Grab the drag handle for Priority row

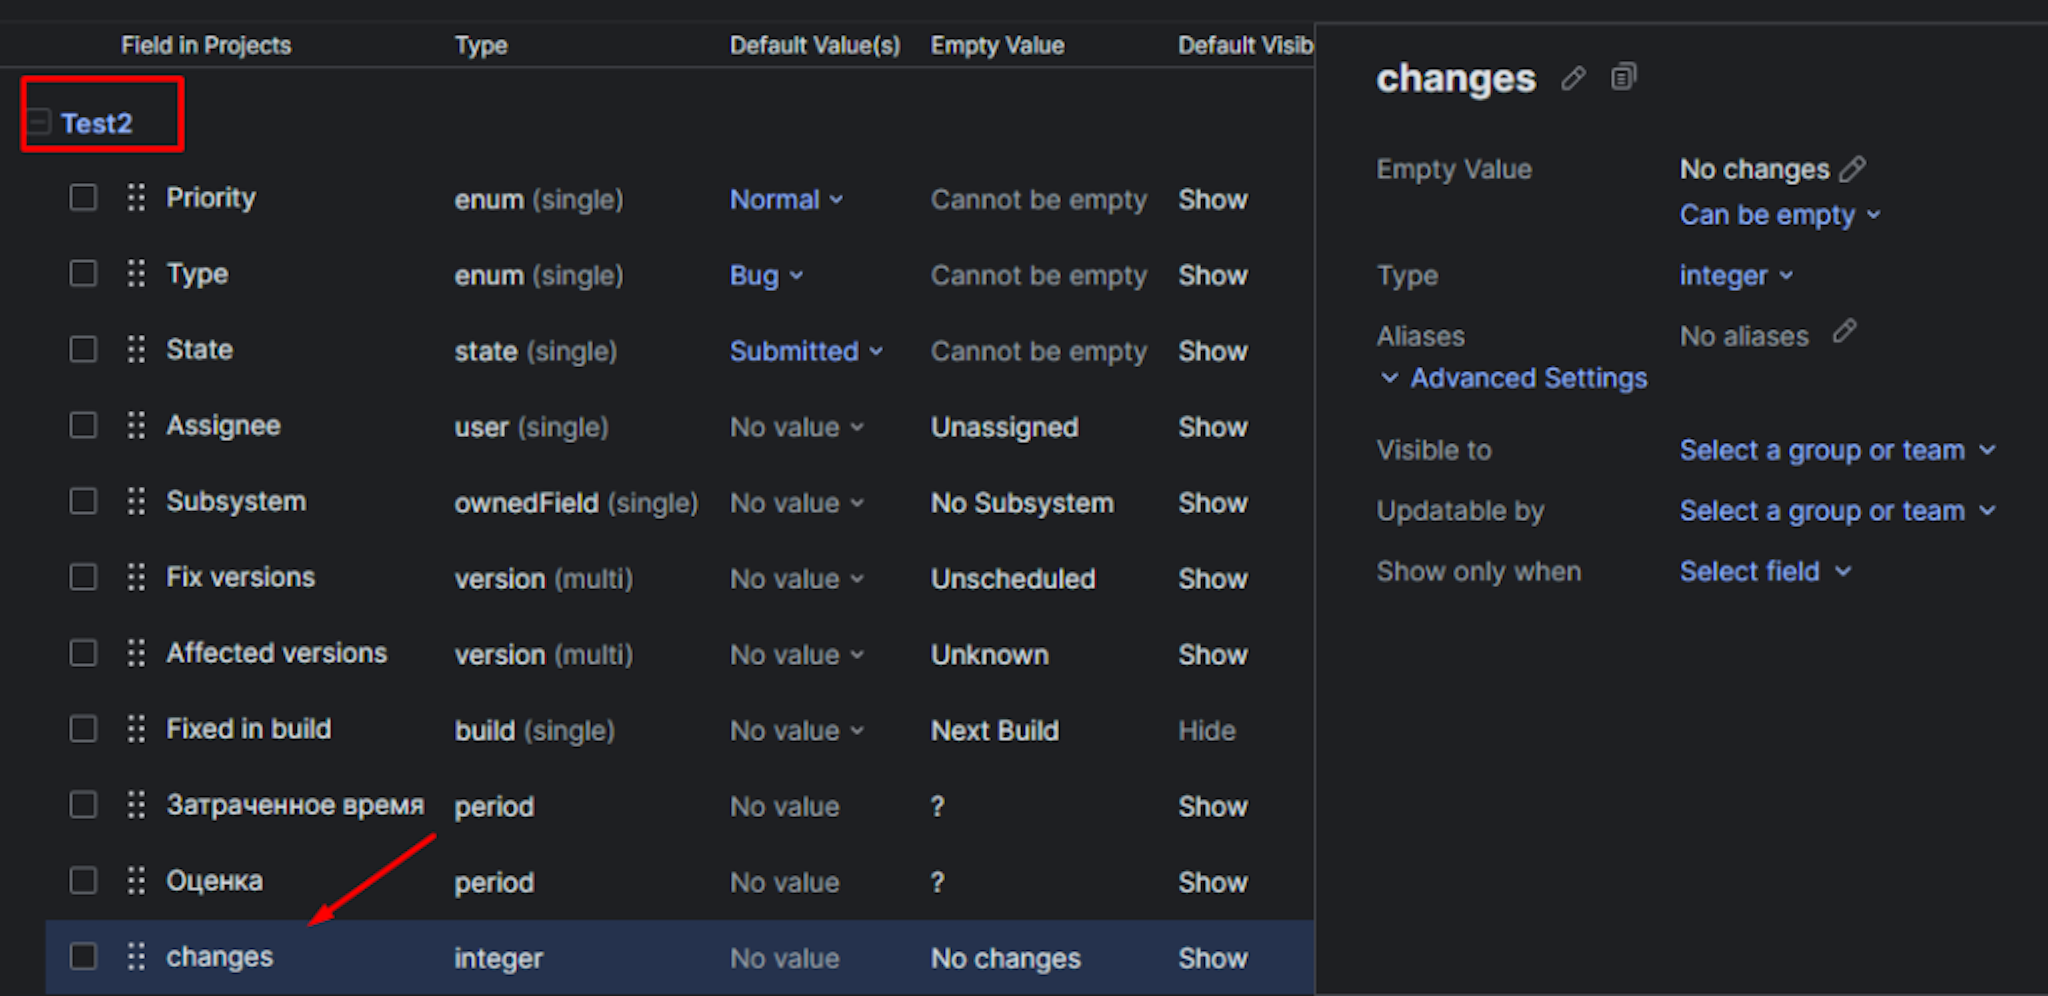pyautogui.click(x=136, y=198)
